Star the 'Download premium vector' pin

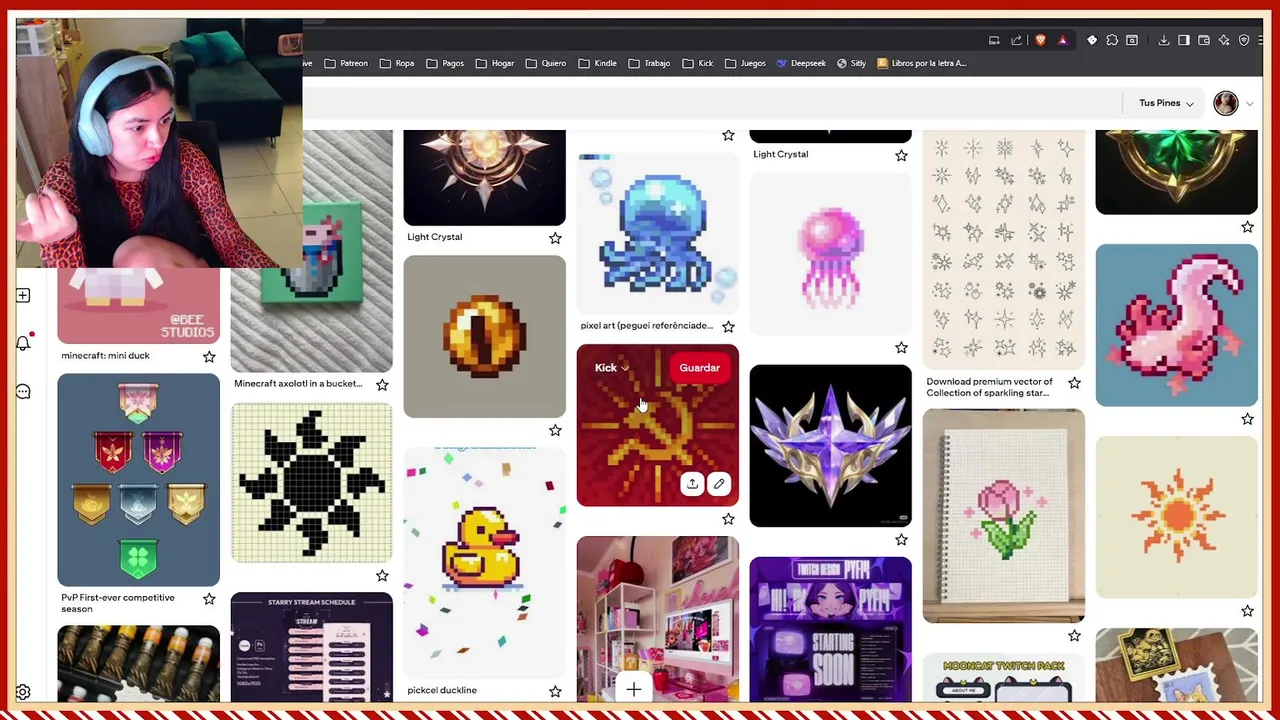coord(1074,382)
